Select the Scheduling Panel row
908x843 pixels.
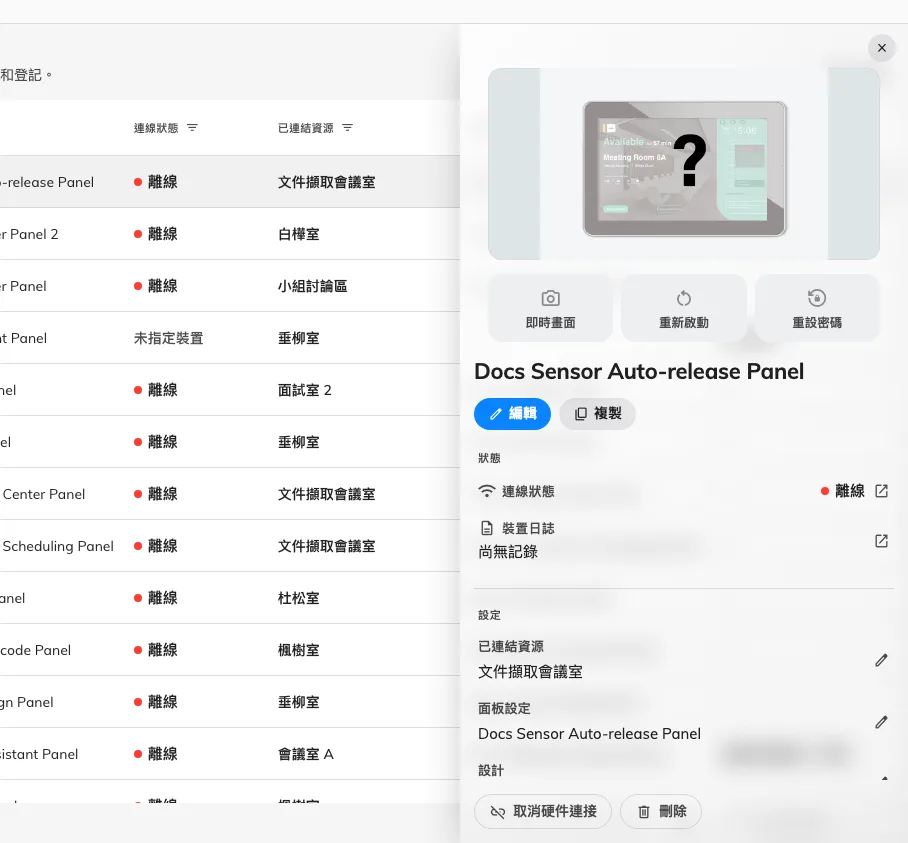[x=230, y=546]
